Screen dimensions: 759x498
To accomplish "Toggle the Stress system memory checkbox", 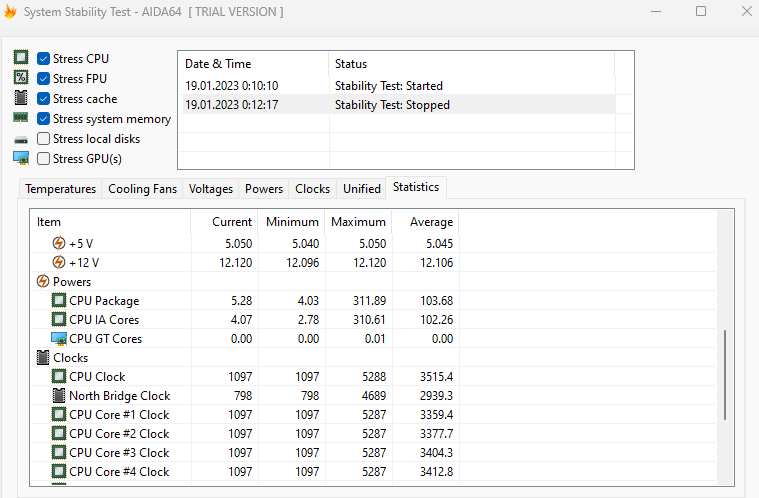I will pyautogui.click(x=44, y=119).
